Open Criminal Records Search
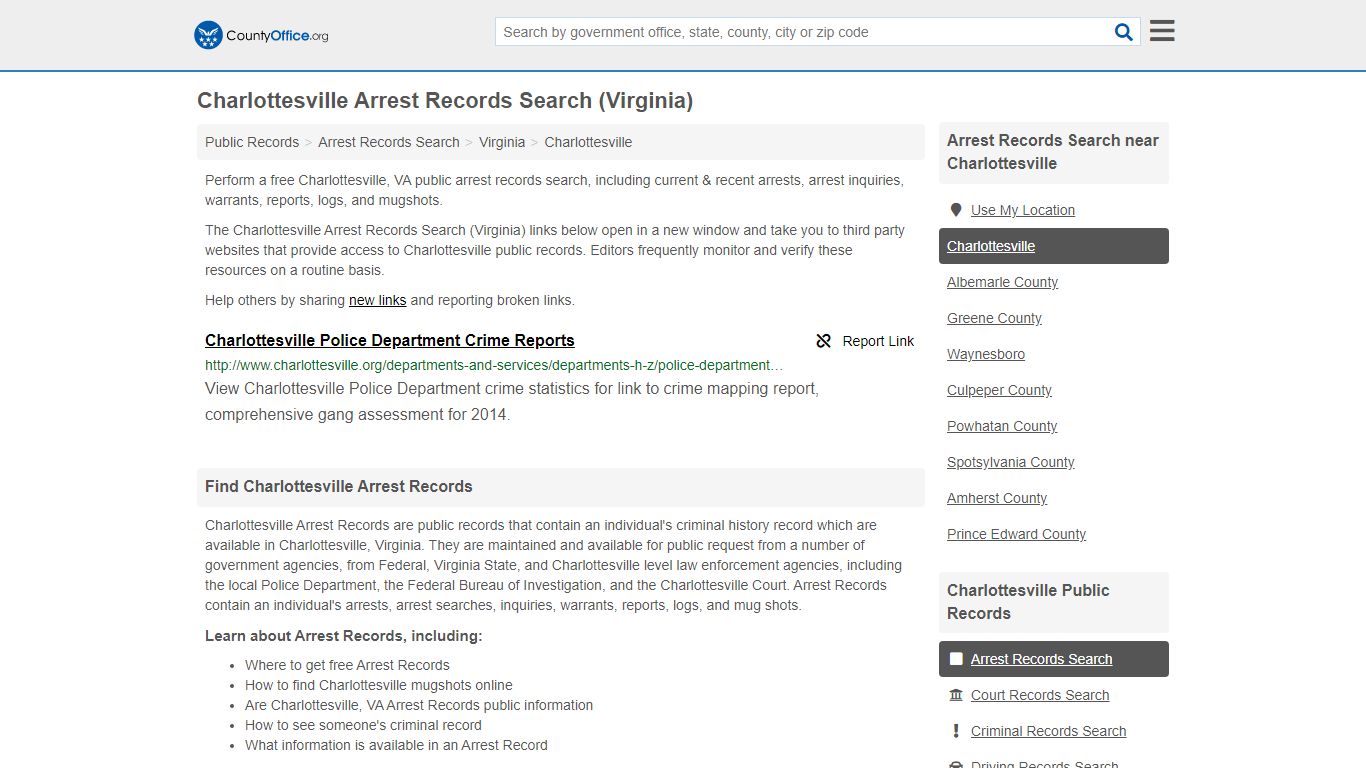Image resolution: width=1366 pixels, height=768 pixels. point(1048,731)
